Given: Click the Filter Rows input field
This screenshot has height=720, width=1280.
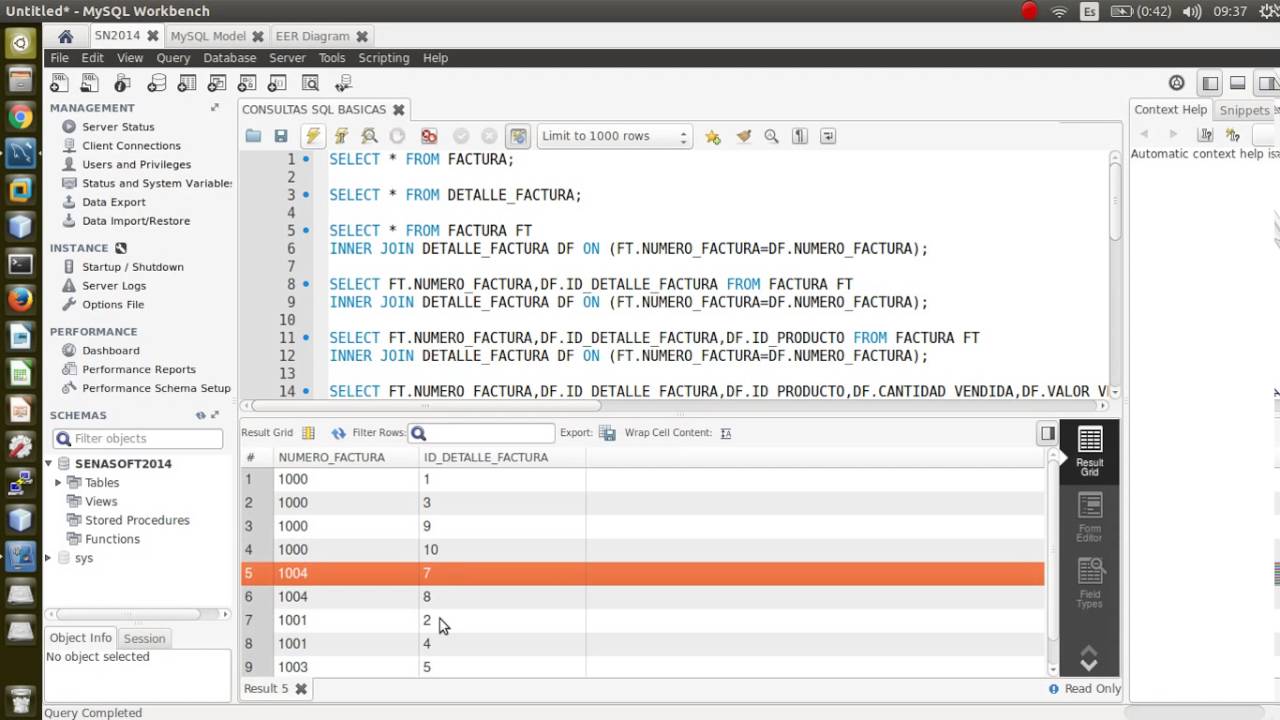Looking at the screenshot, I should point(482,433).
